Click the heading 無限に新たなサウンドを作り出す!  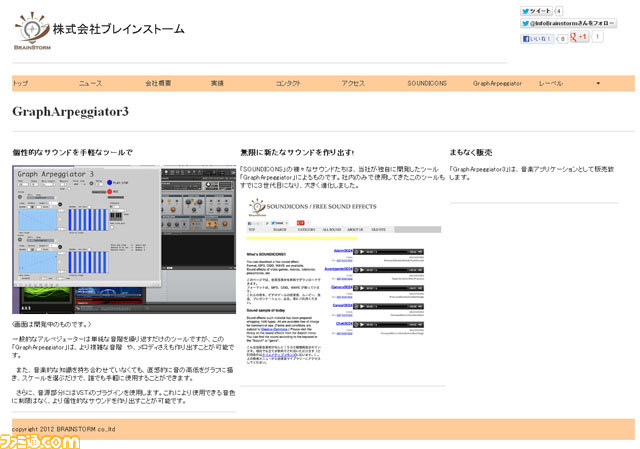tap(297, 153)
